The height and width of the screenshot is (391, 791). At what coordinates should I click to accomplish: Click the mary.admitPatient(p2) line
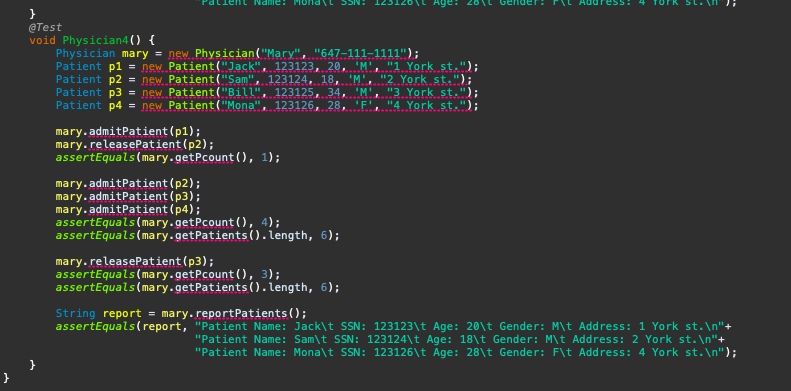[x=128, y=184]
